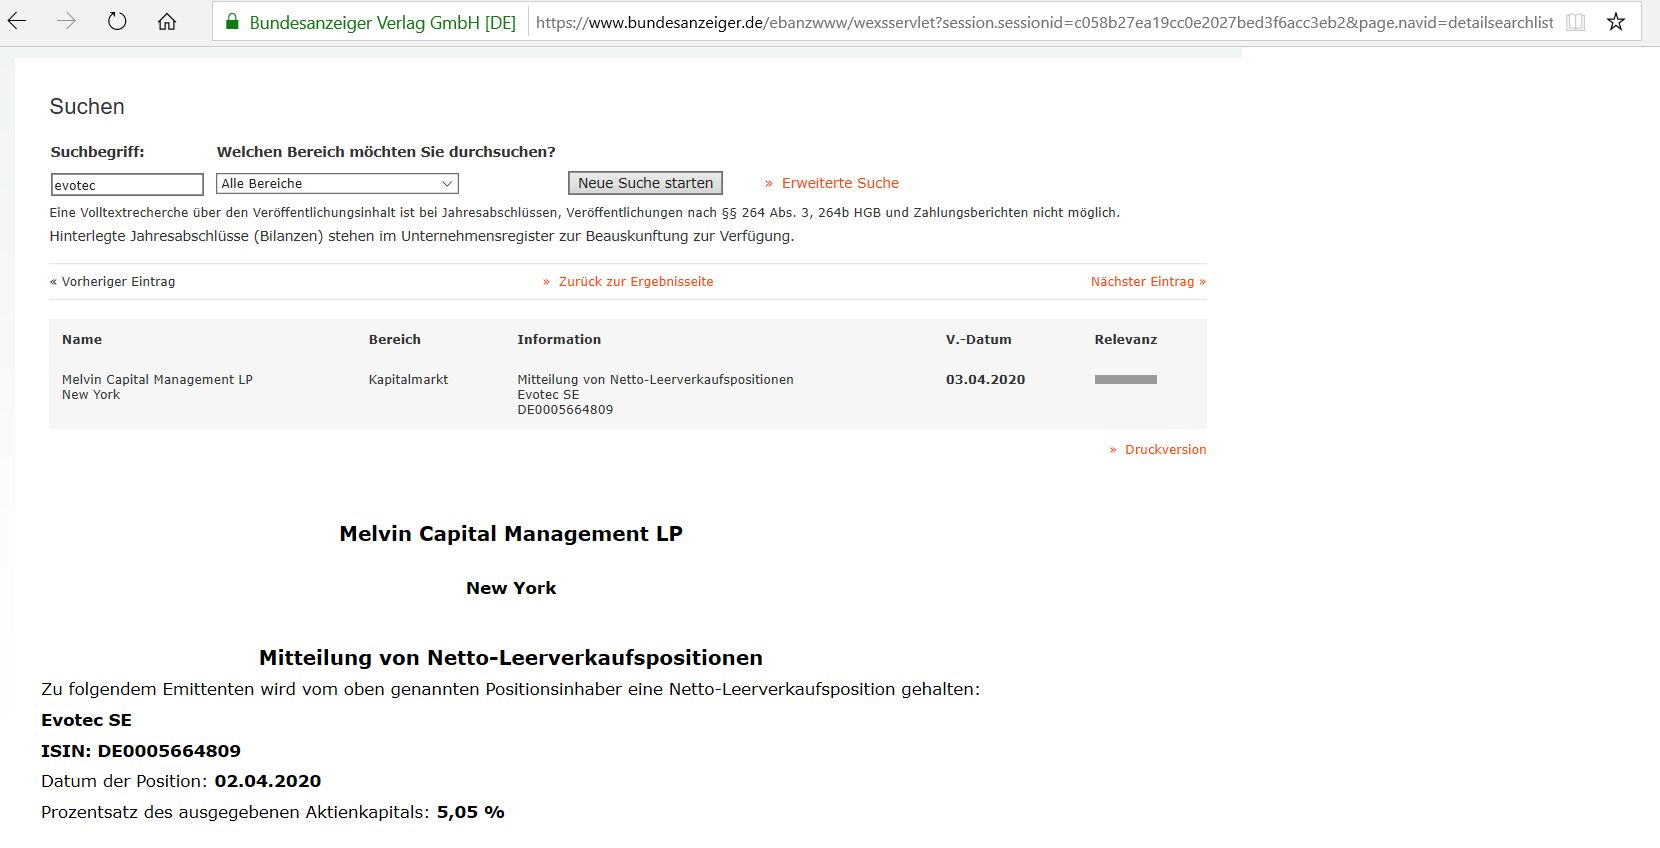This screenshot has height=848, width=1660.
Task: Click the Bereich column header
Action: point(395,340)
